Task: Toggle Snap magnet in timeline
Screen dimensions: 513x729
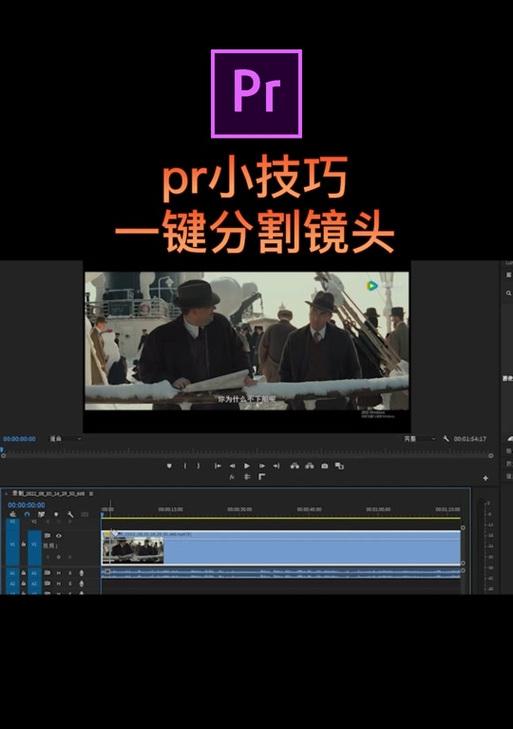Action: [27, 514]
